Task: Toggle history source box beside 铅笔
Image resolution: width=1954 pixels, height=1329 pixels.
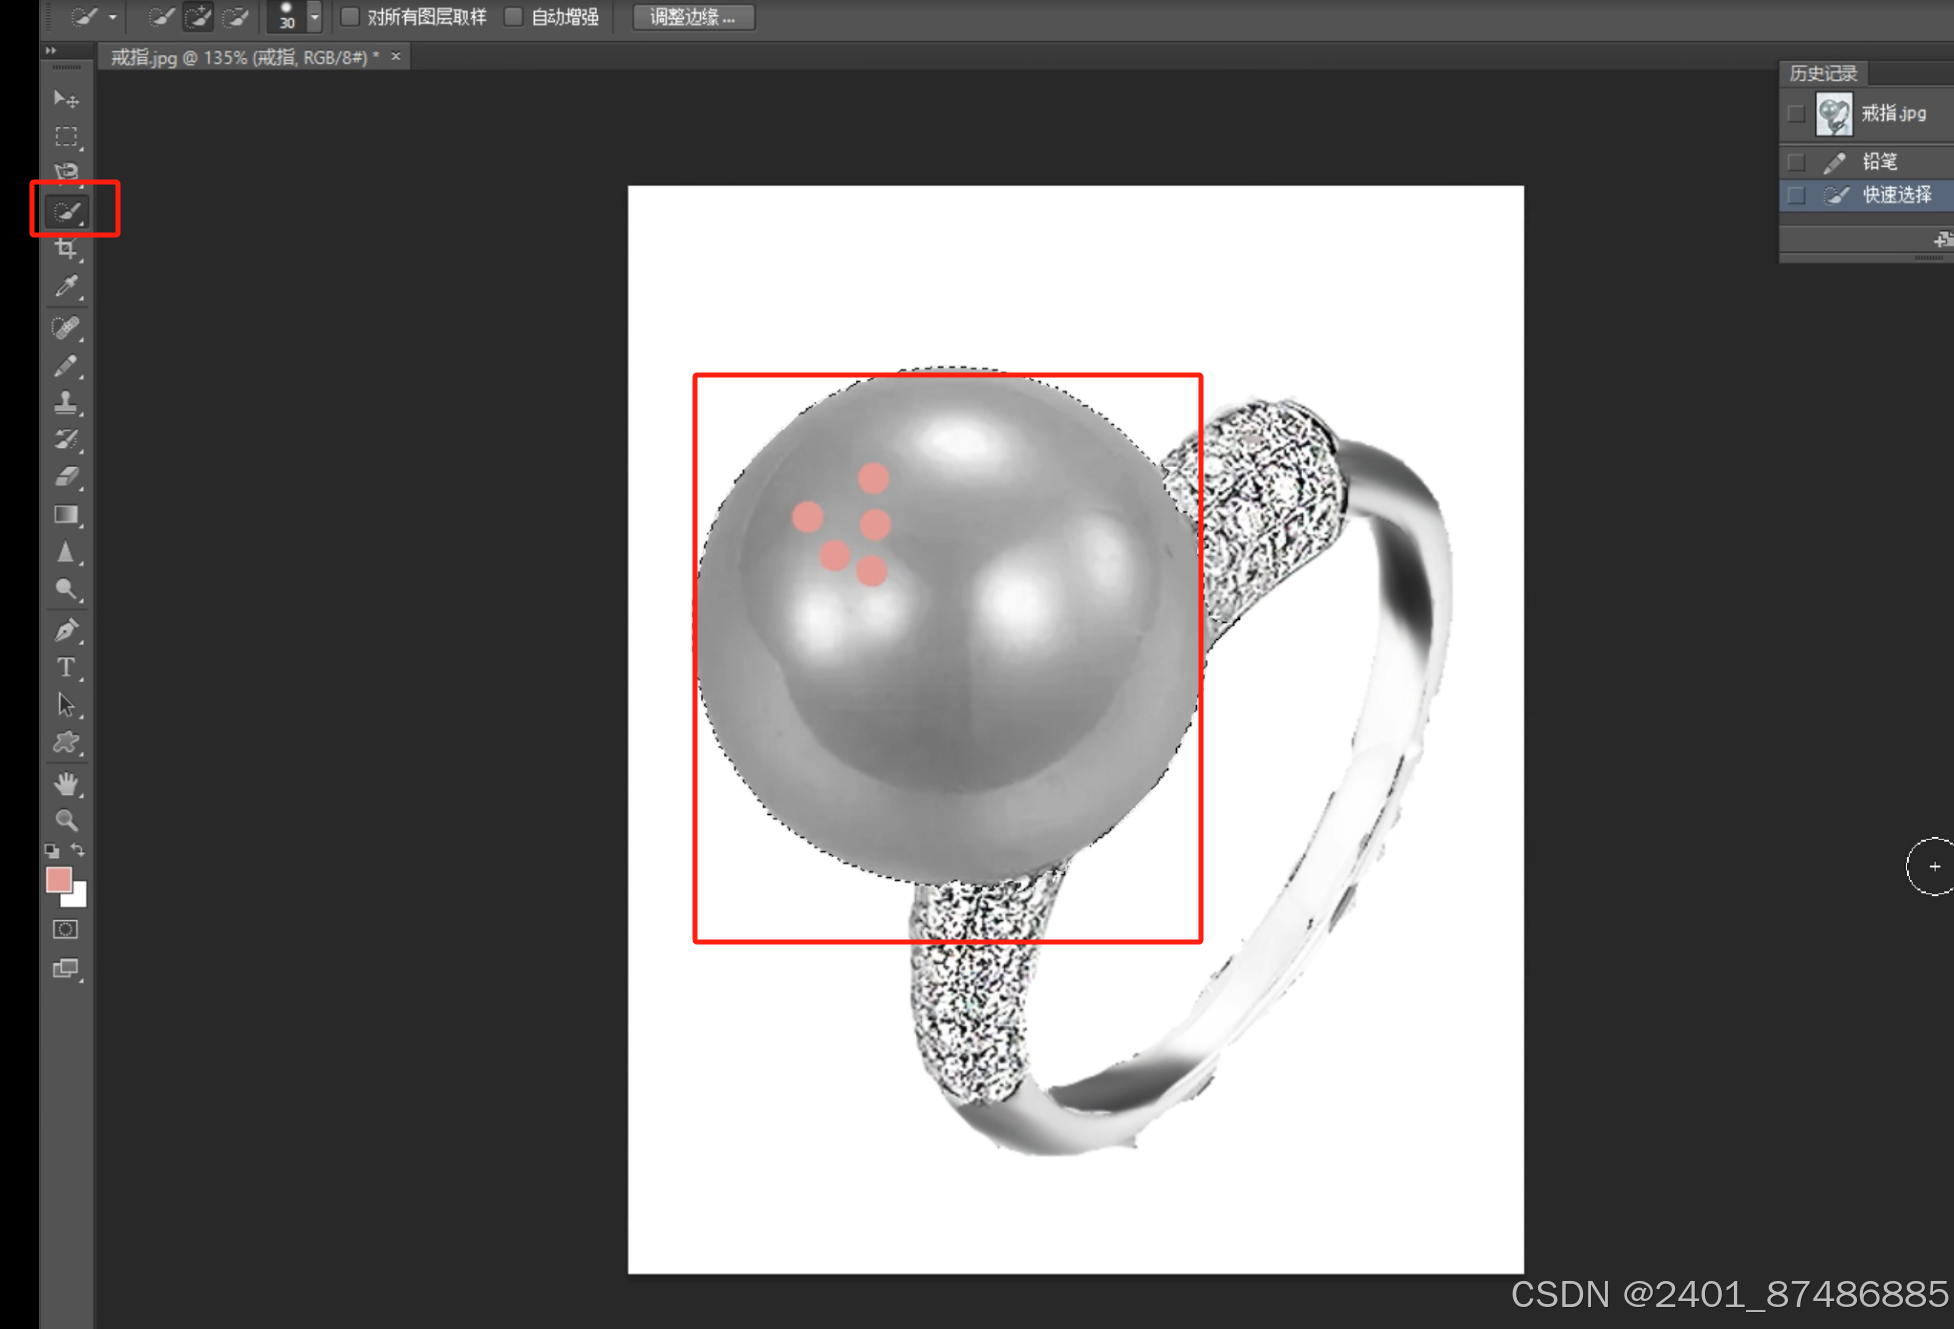Action: pyautogui.click(x=1796, y=162)
